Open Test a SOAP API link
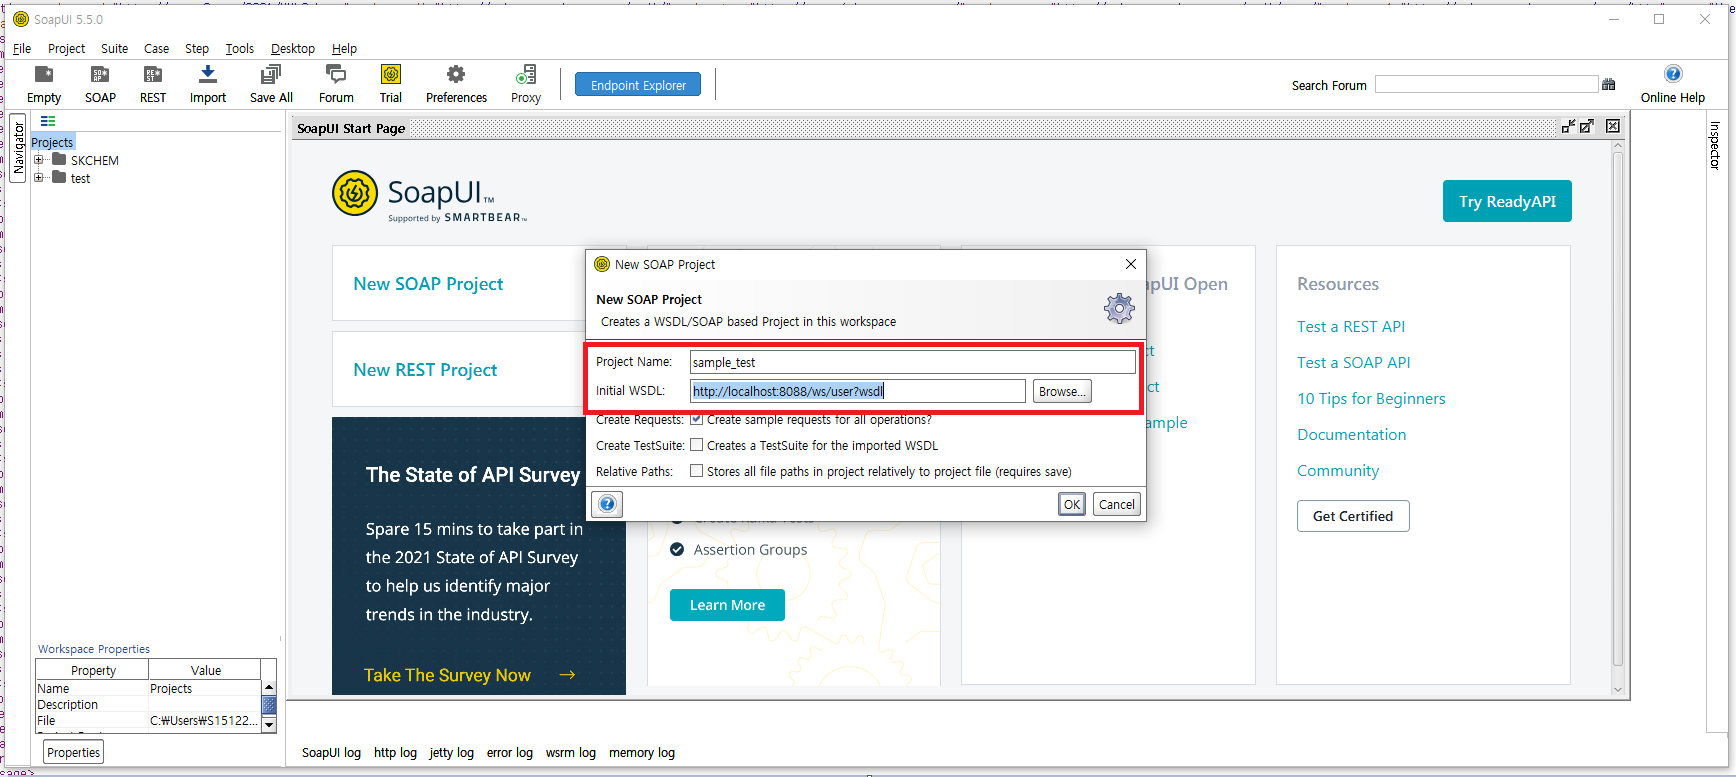 tap(1354, 362)
